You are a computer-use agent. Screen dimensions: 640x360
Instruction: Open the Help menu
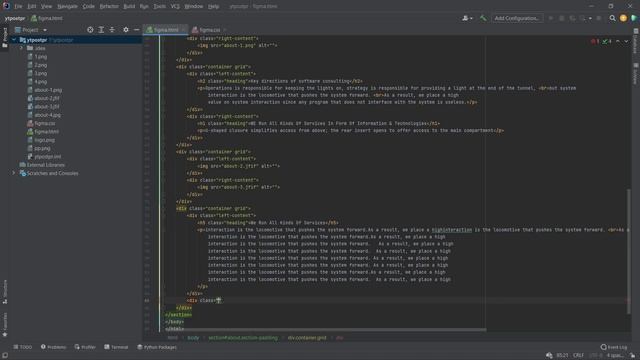click(213, 6)
